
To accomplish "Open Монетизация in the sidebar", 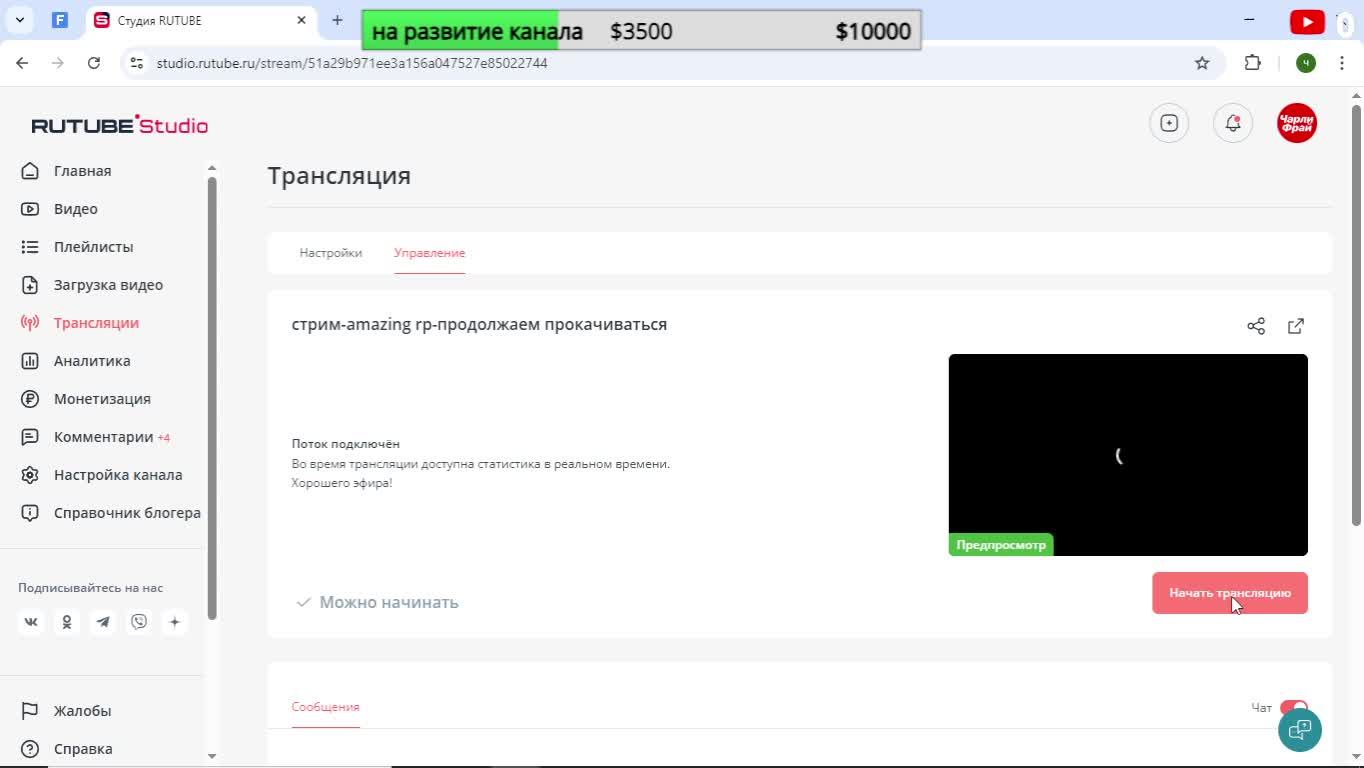I will [x=102, y=399].
